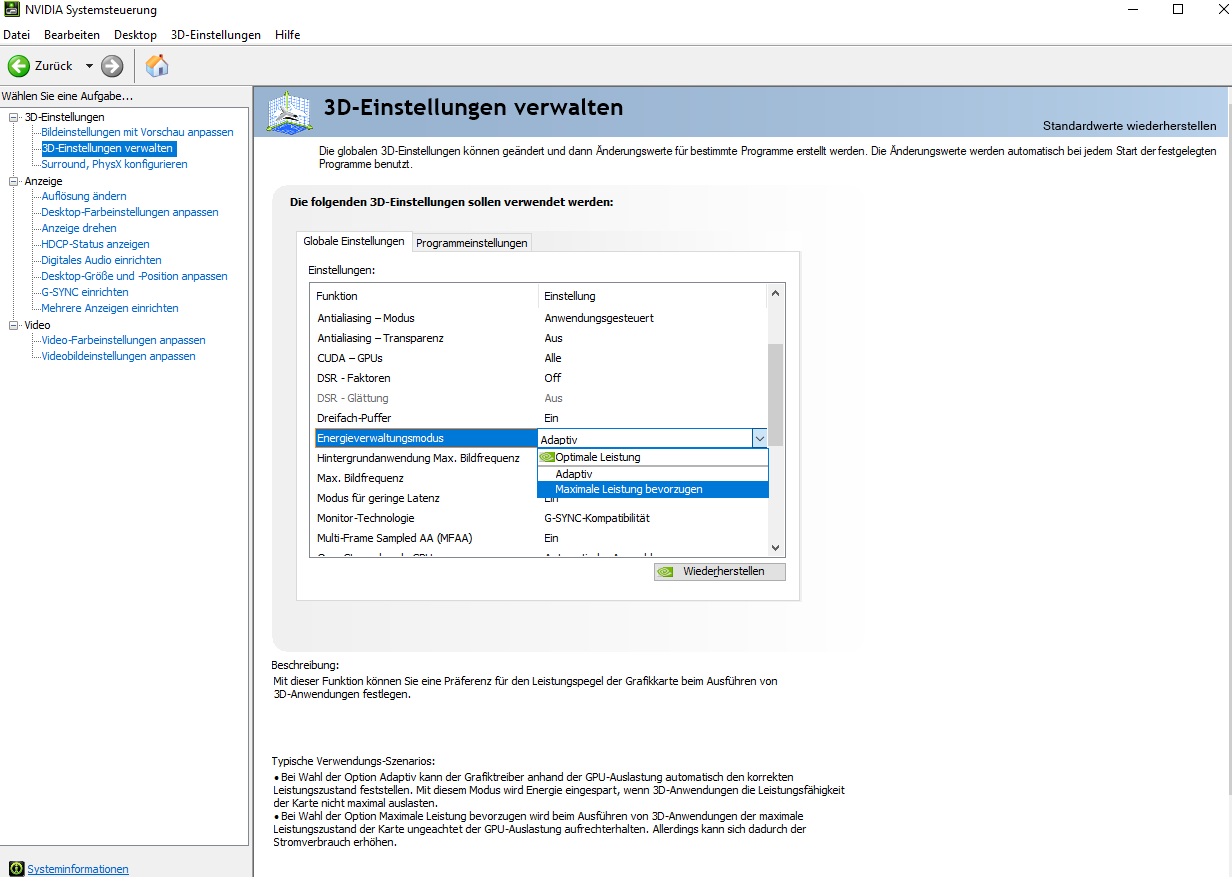Close the Energieverwaltungsmodus dropdown arrow
Screen dimensions: 1232x877
(x=759, y=438)
